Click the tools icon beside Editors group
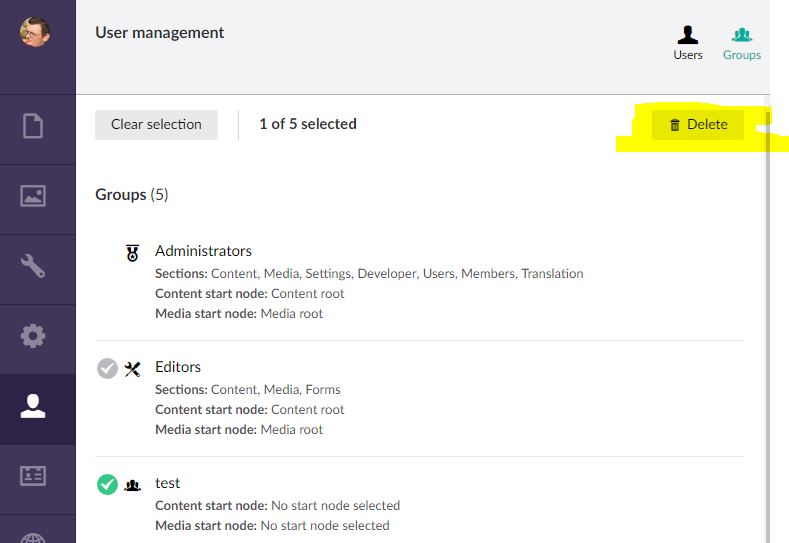 click(x=132, y=369)
